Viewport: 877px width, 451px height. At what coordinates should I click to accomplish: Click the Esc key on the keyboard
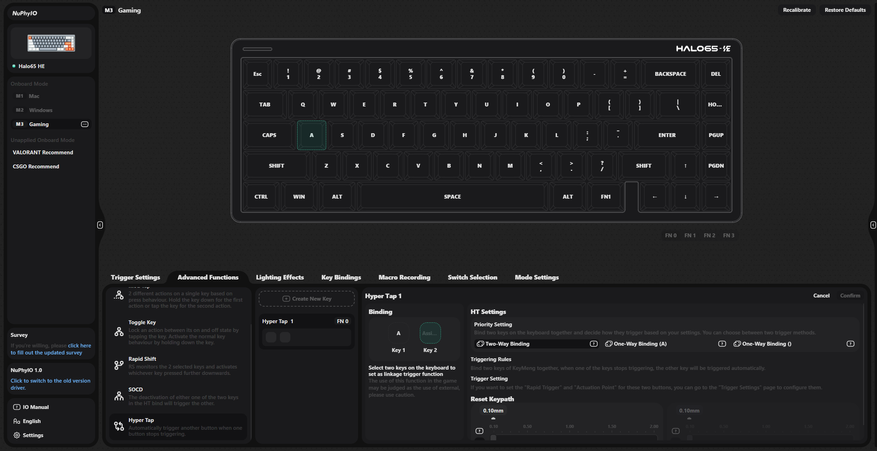(257, 74)
